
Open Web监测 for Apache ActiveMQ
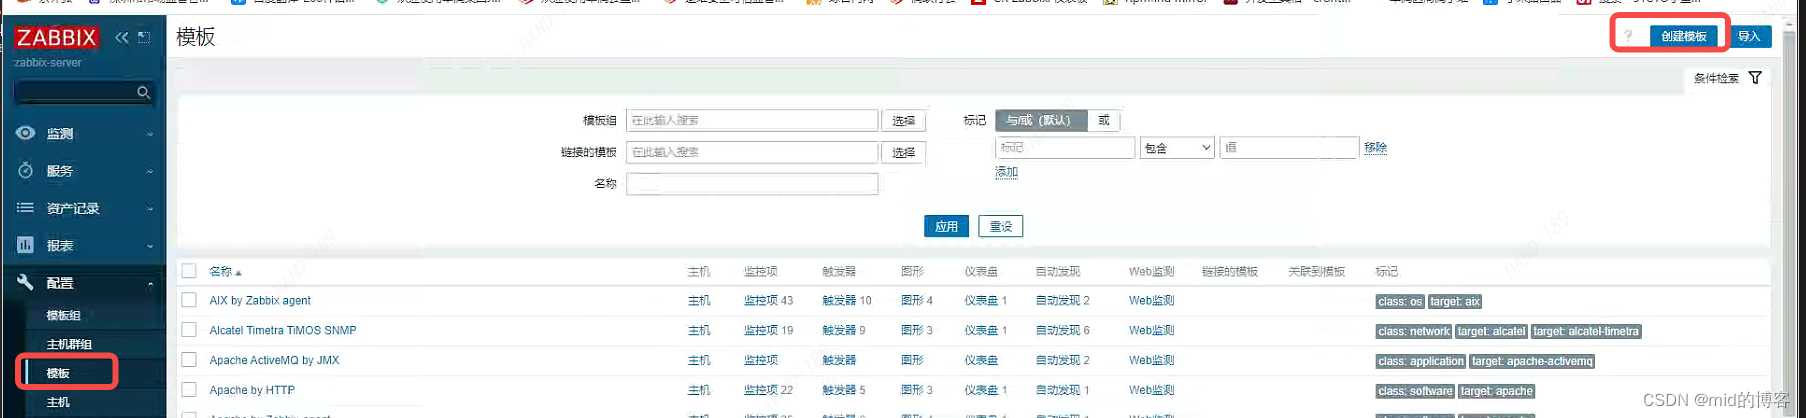tap(1151, 360)
